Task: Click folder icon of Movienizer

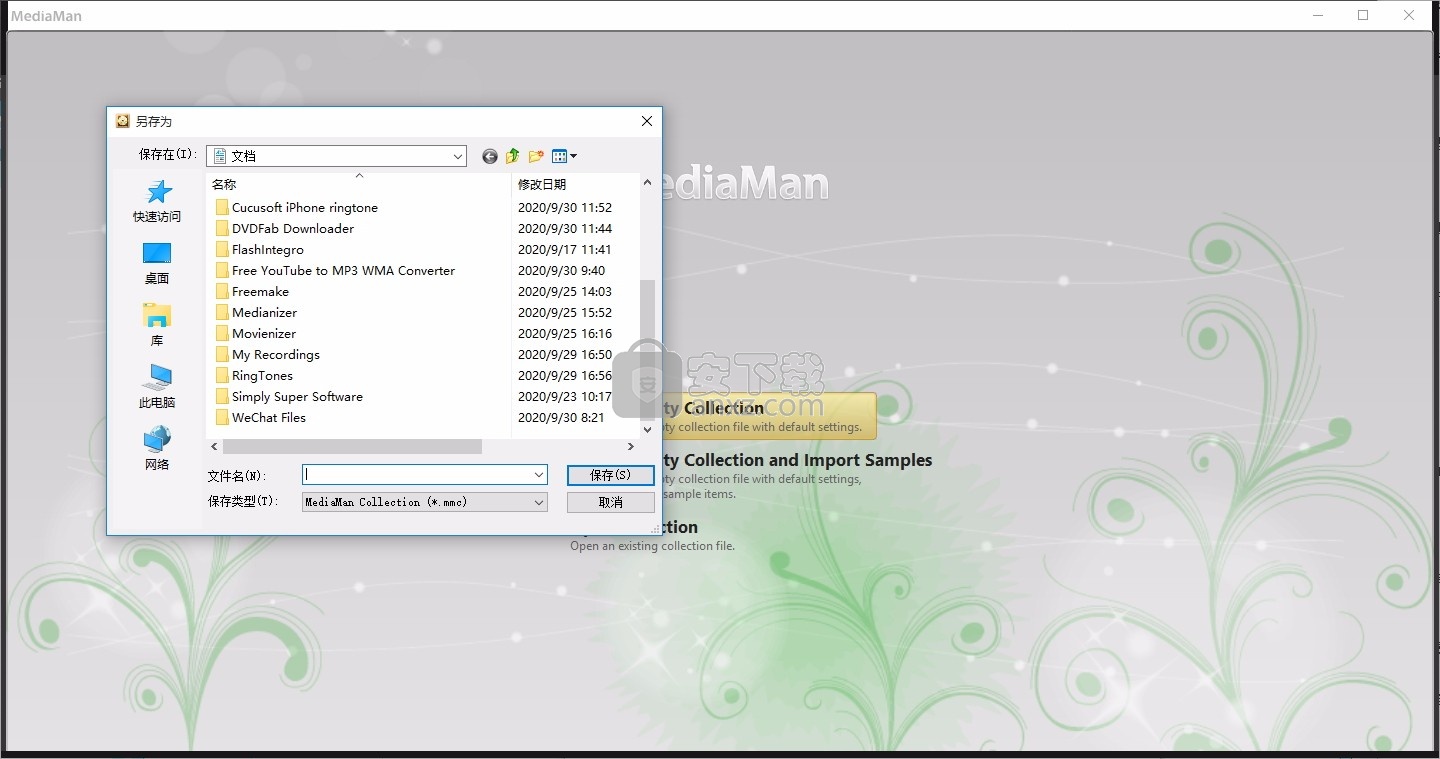Action: click(x=222, y=333)
